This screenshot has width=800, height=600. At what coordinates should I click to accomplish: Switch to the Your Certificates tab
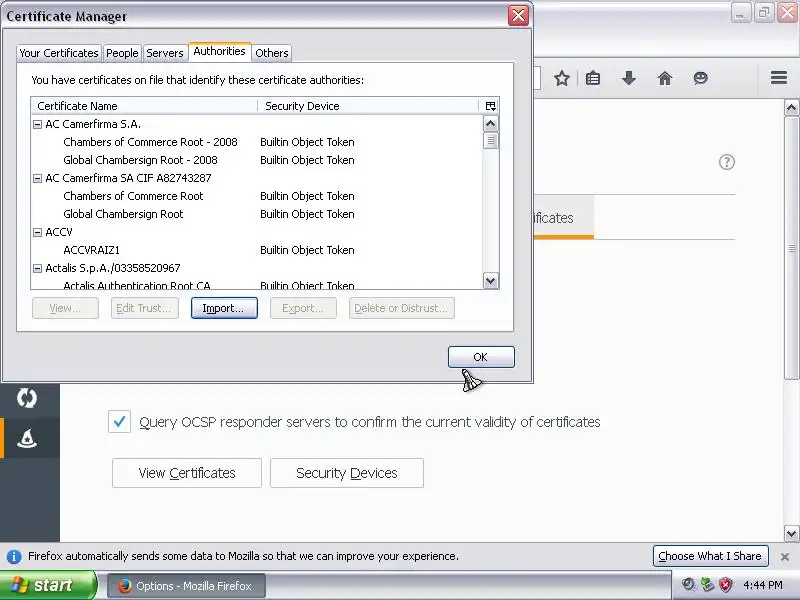point(59,53)
